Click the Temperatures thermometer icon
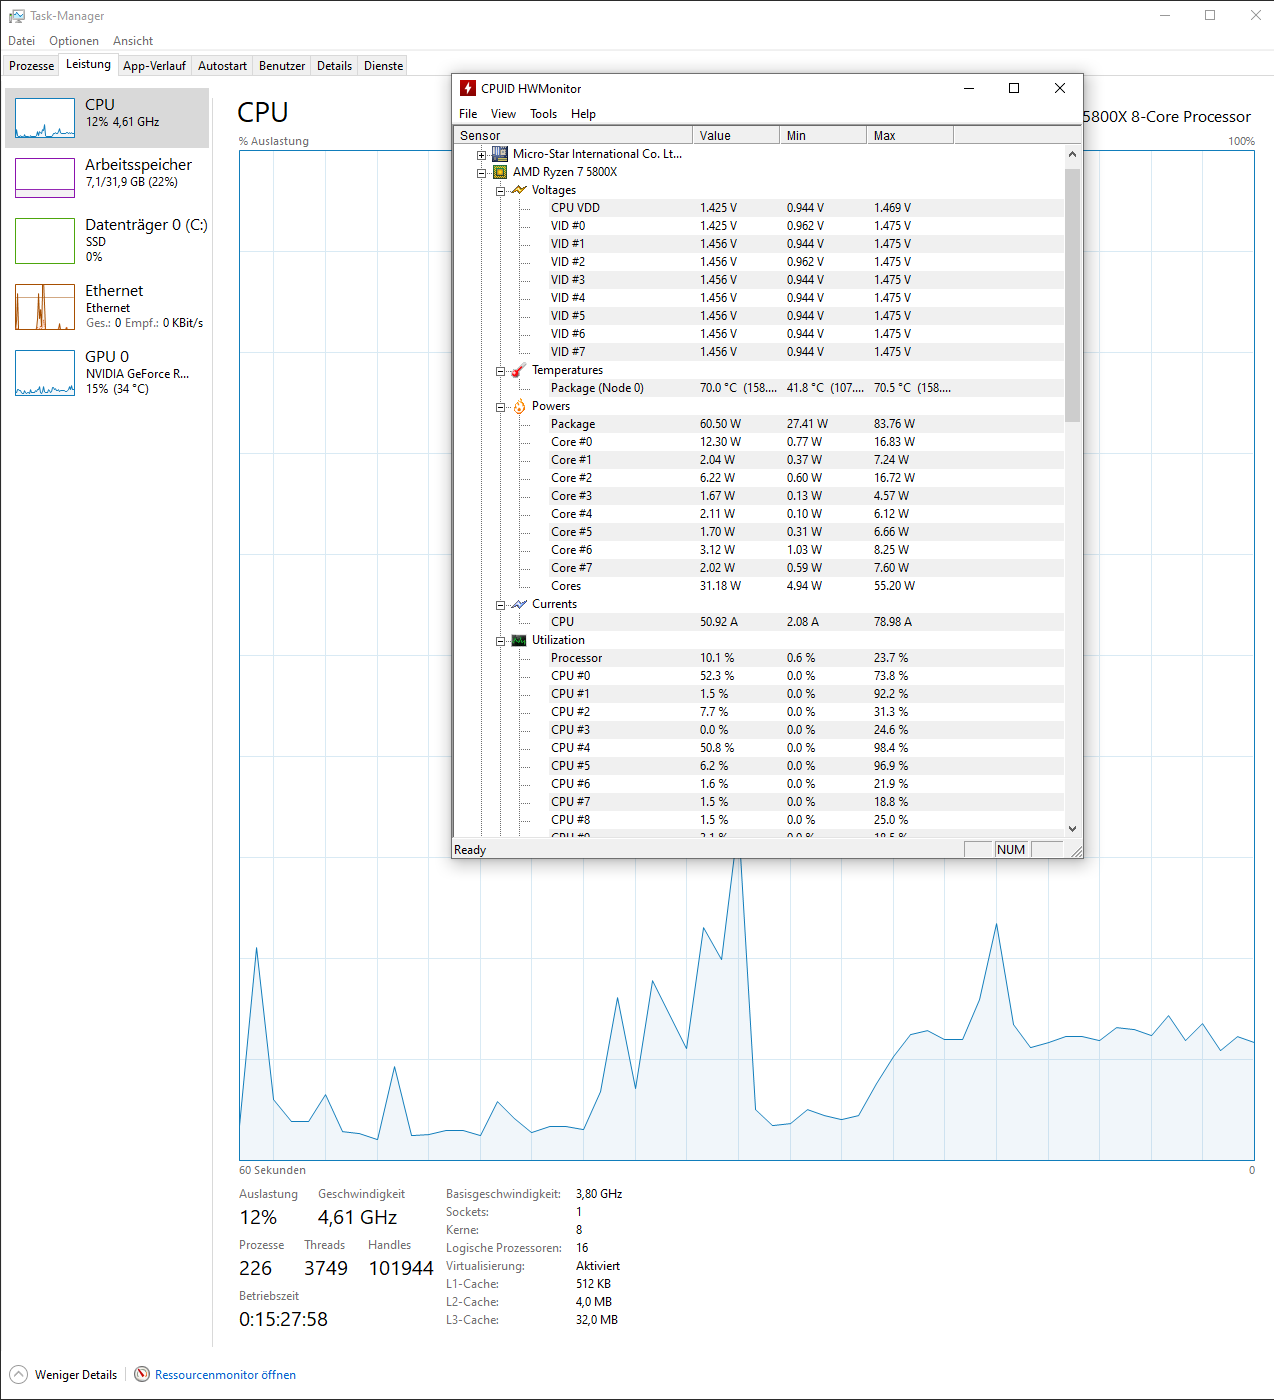 pyautogui.click(x=519, y=370)
